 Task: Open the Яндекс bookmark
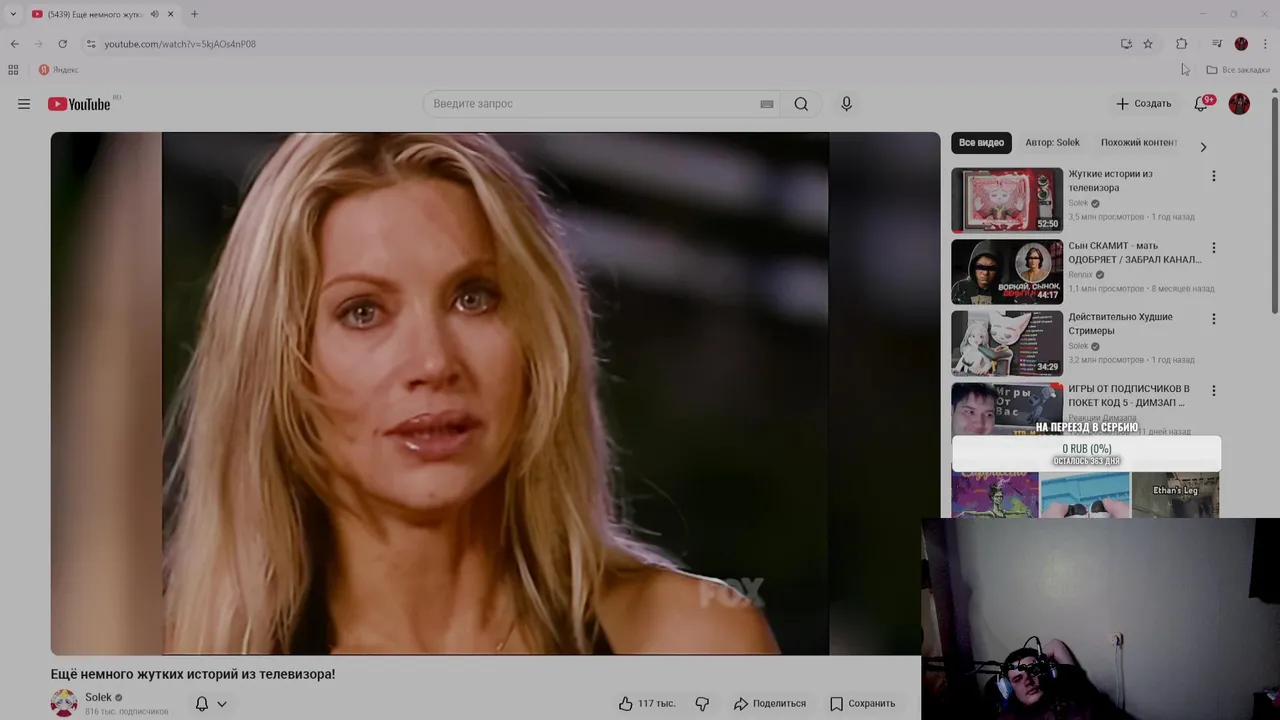[58, 70]
